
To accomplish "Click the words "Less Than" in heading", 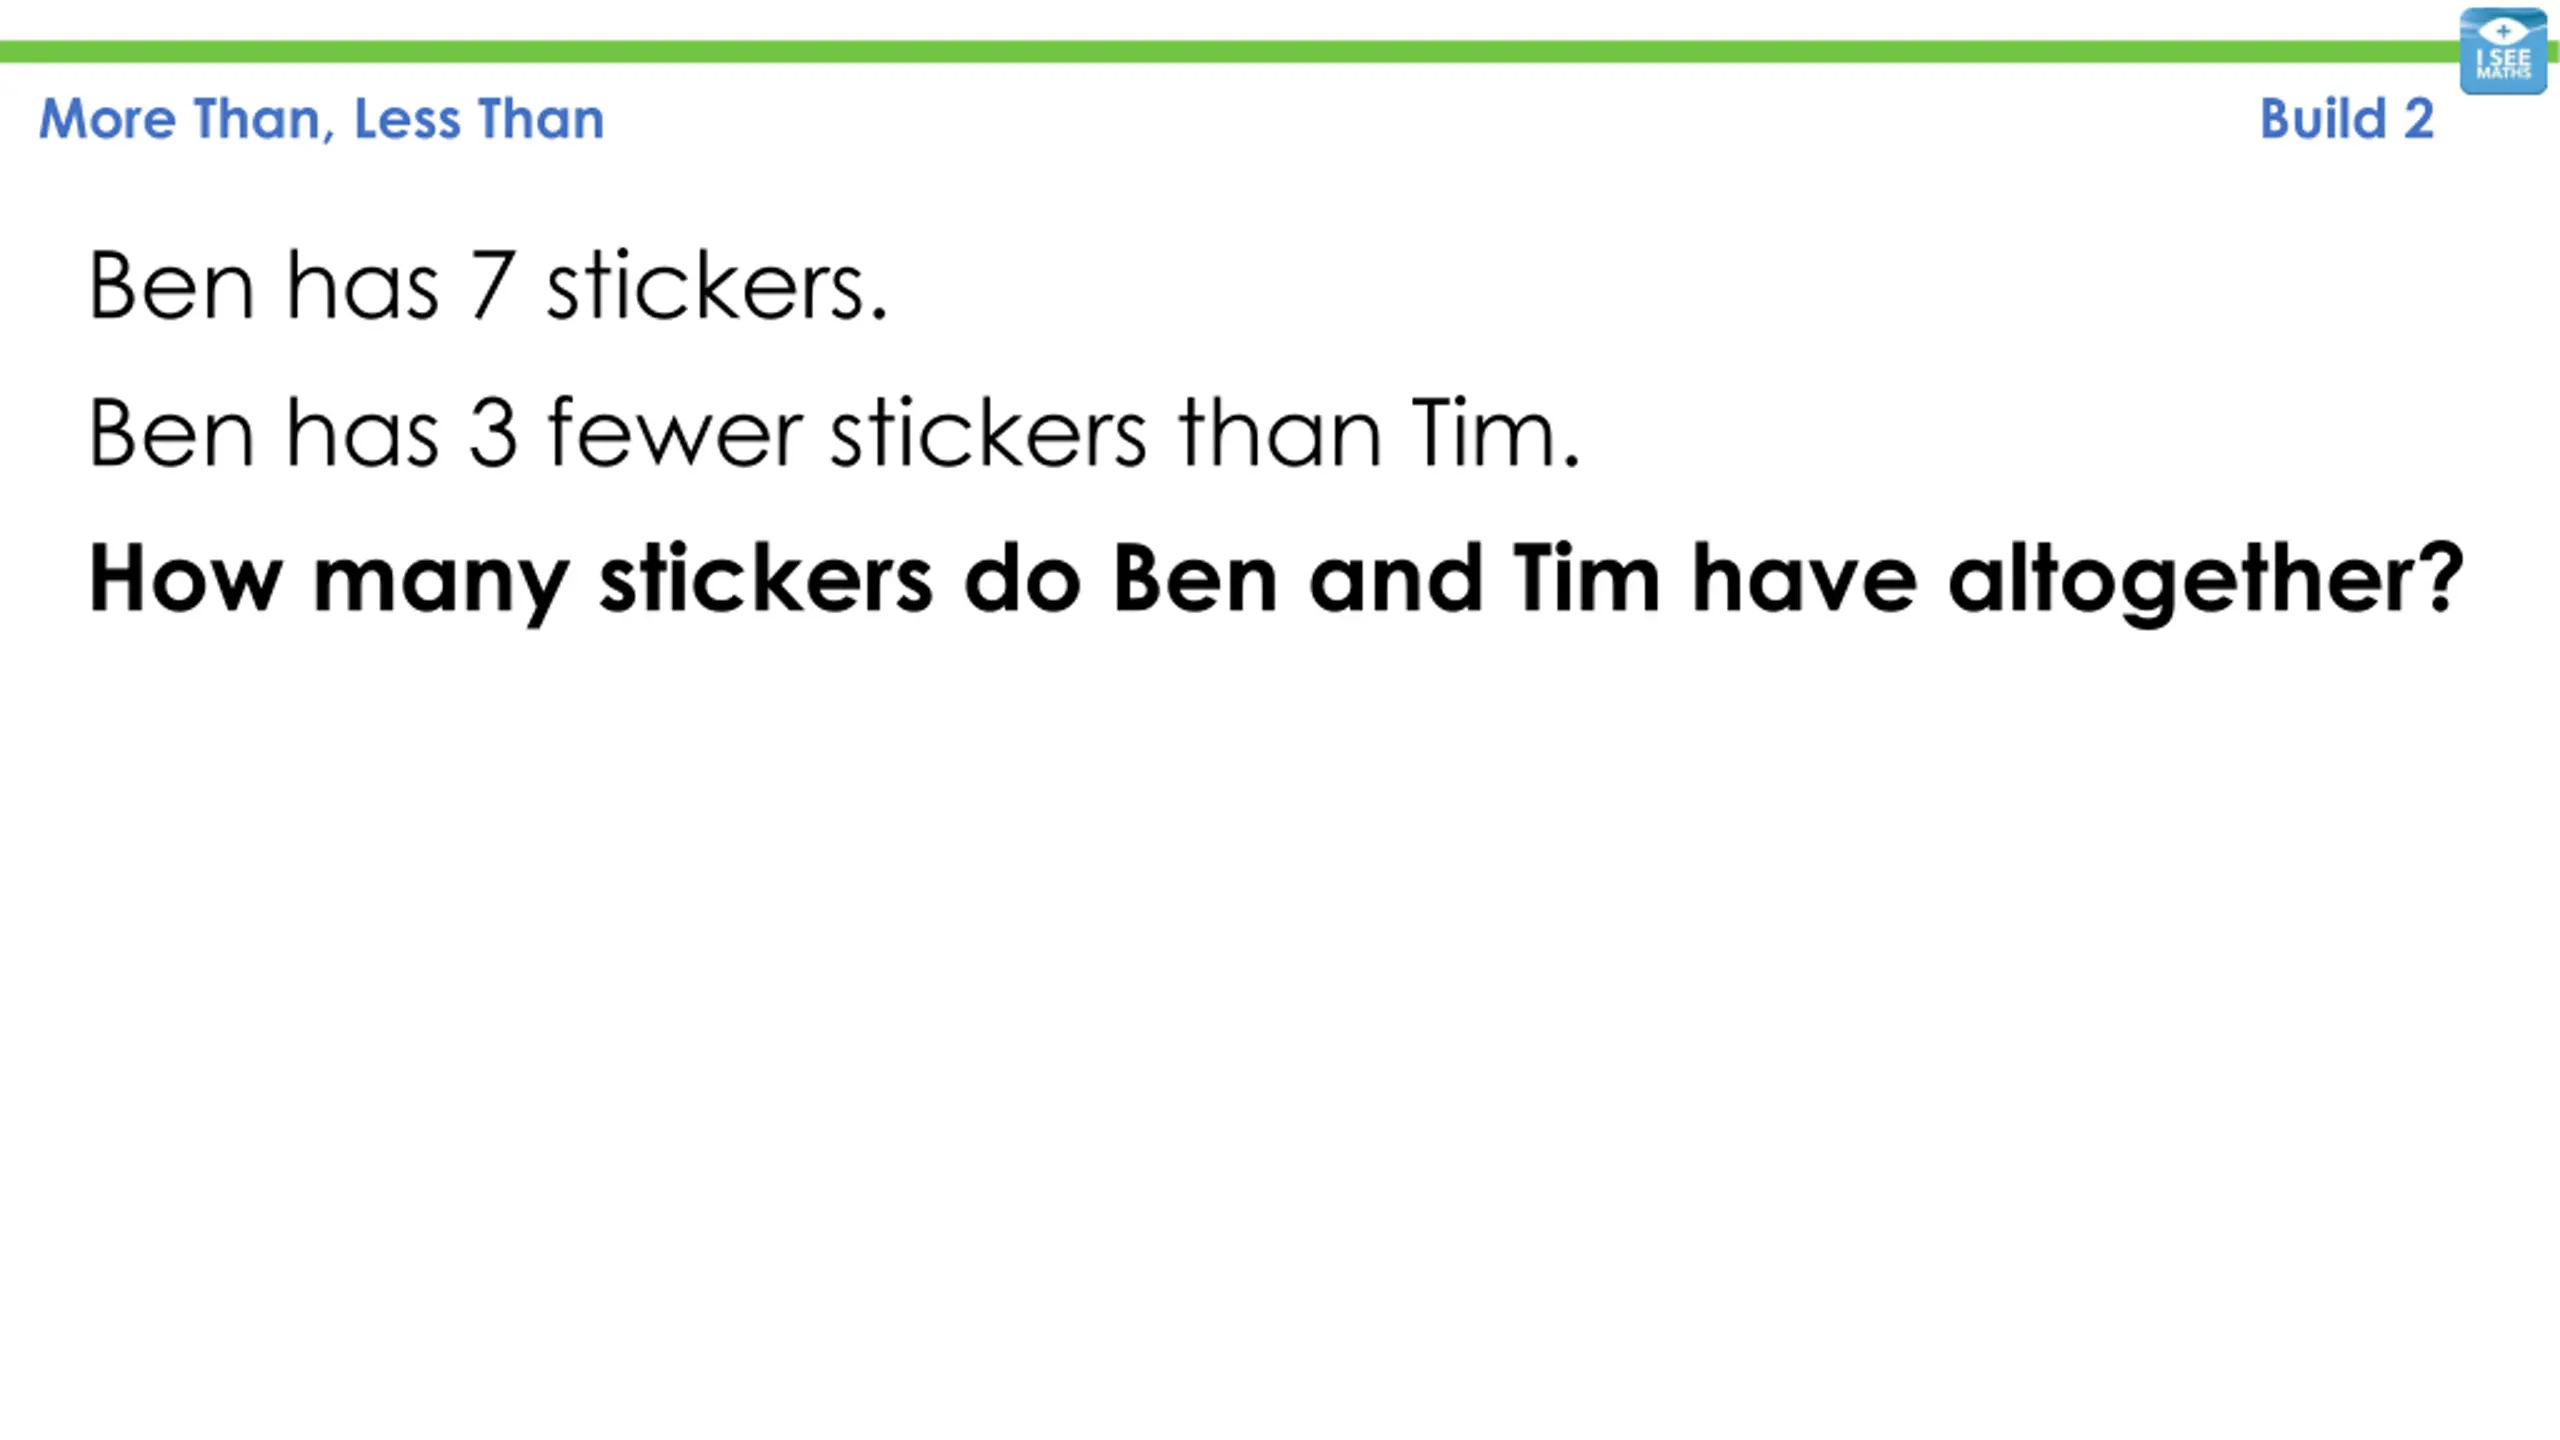I will coord(479,119).
